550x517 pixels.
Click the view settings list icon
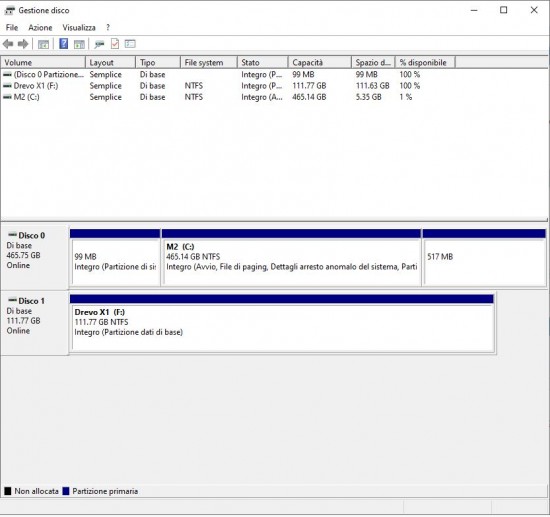coord(130,44)
